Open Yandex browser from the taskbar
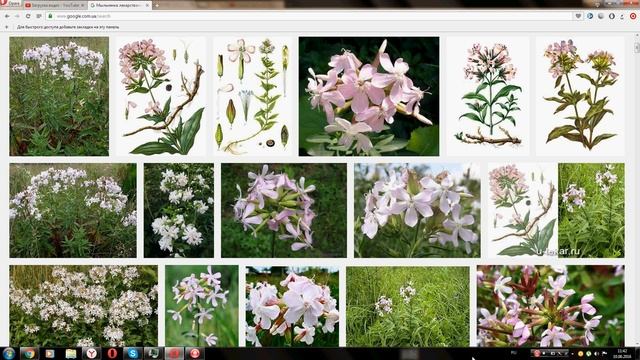 [x=91, y=353]
